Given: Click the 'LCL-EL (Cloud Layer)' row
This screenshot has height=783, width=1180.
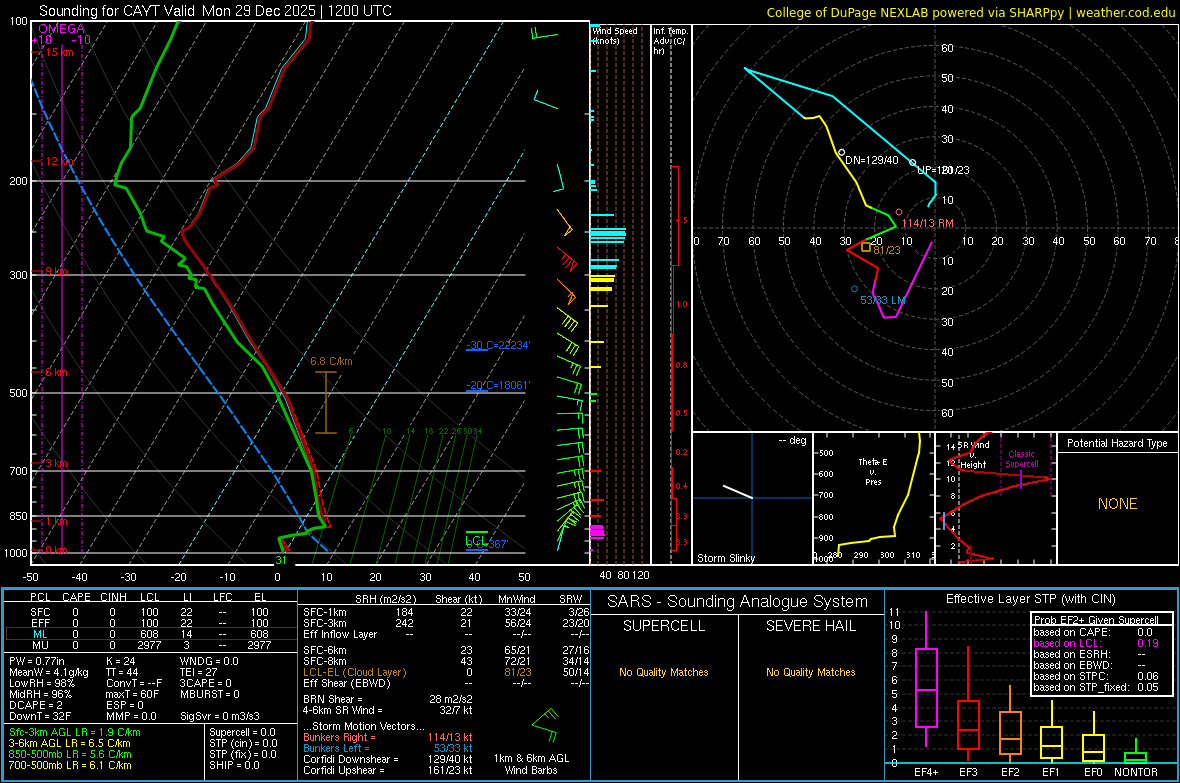Looking at the screenshot, I should (446, 672).
